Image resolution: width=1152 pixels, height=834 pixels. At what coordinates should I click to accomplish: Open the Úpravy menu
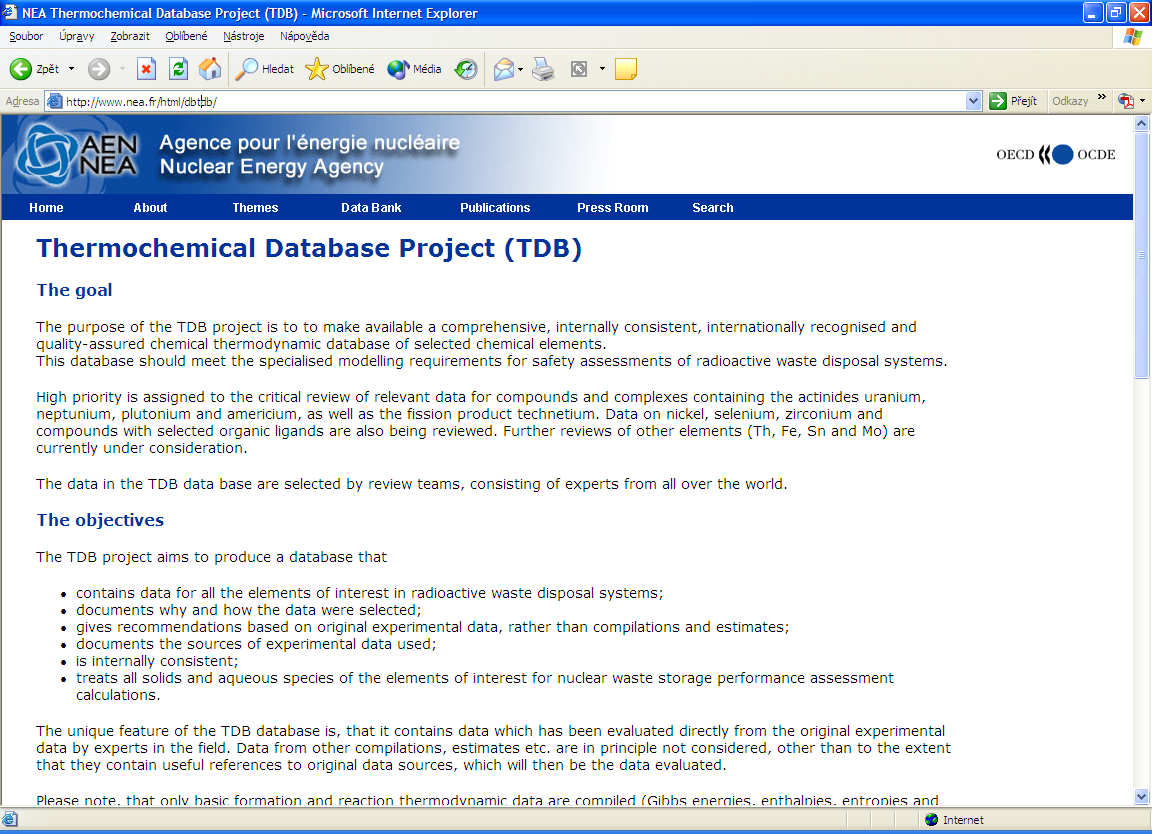[76, 36]
